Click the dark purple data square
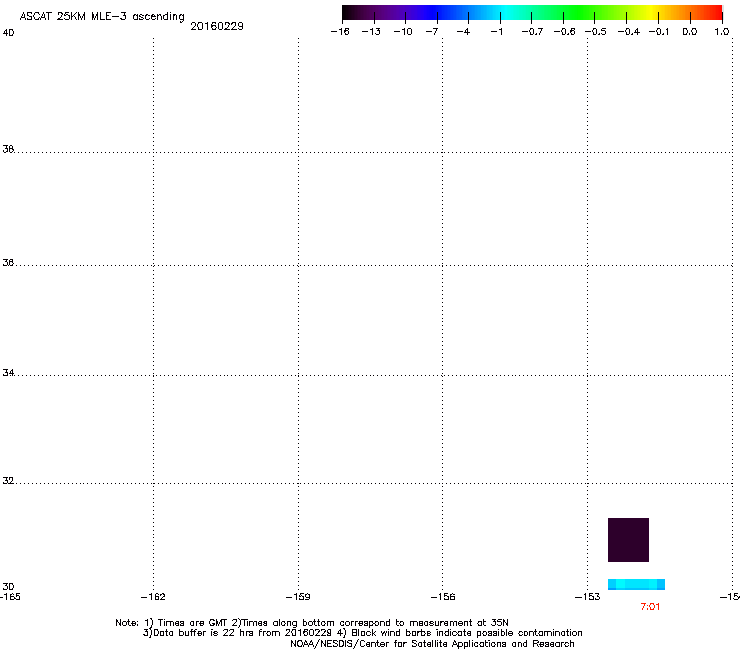 628,540
